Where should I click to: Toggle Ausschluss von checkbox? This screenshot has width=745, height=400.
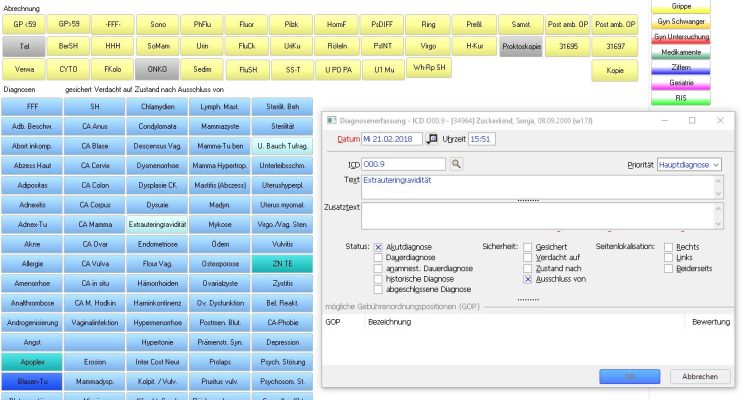(527, 279)
